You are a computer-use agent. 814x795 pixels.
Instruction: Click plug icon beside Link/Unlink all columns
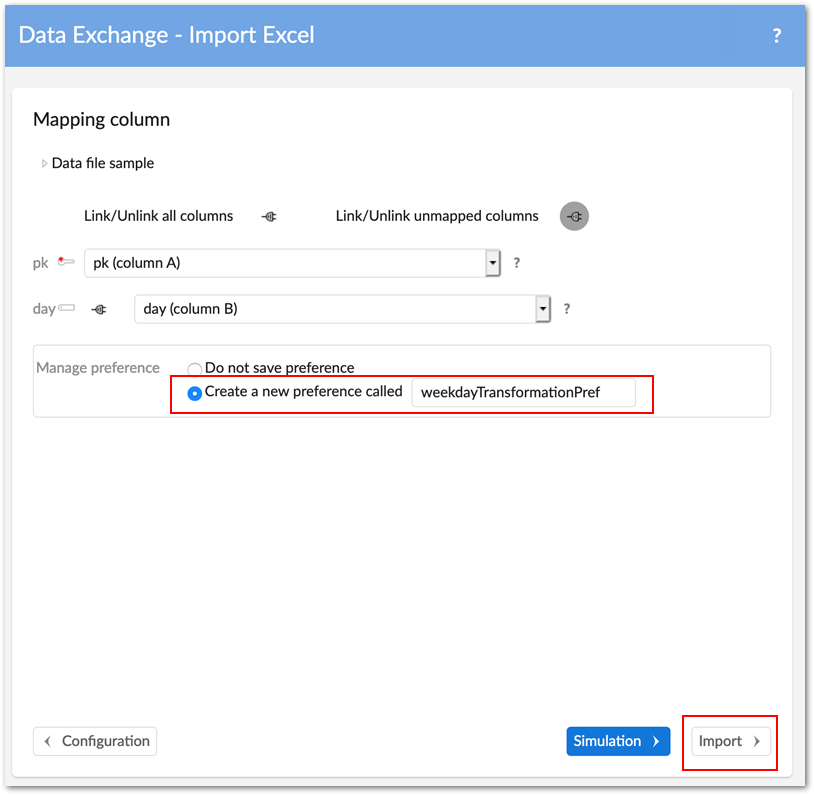[269, 216]
